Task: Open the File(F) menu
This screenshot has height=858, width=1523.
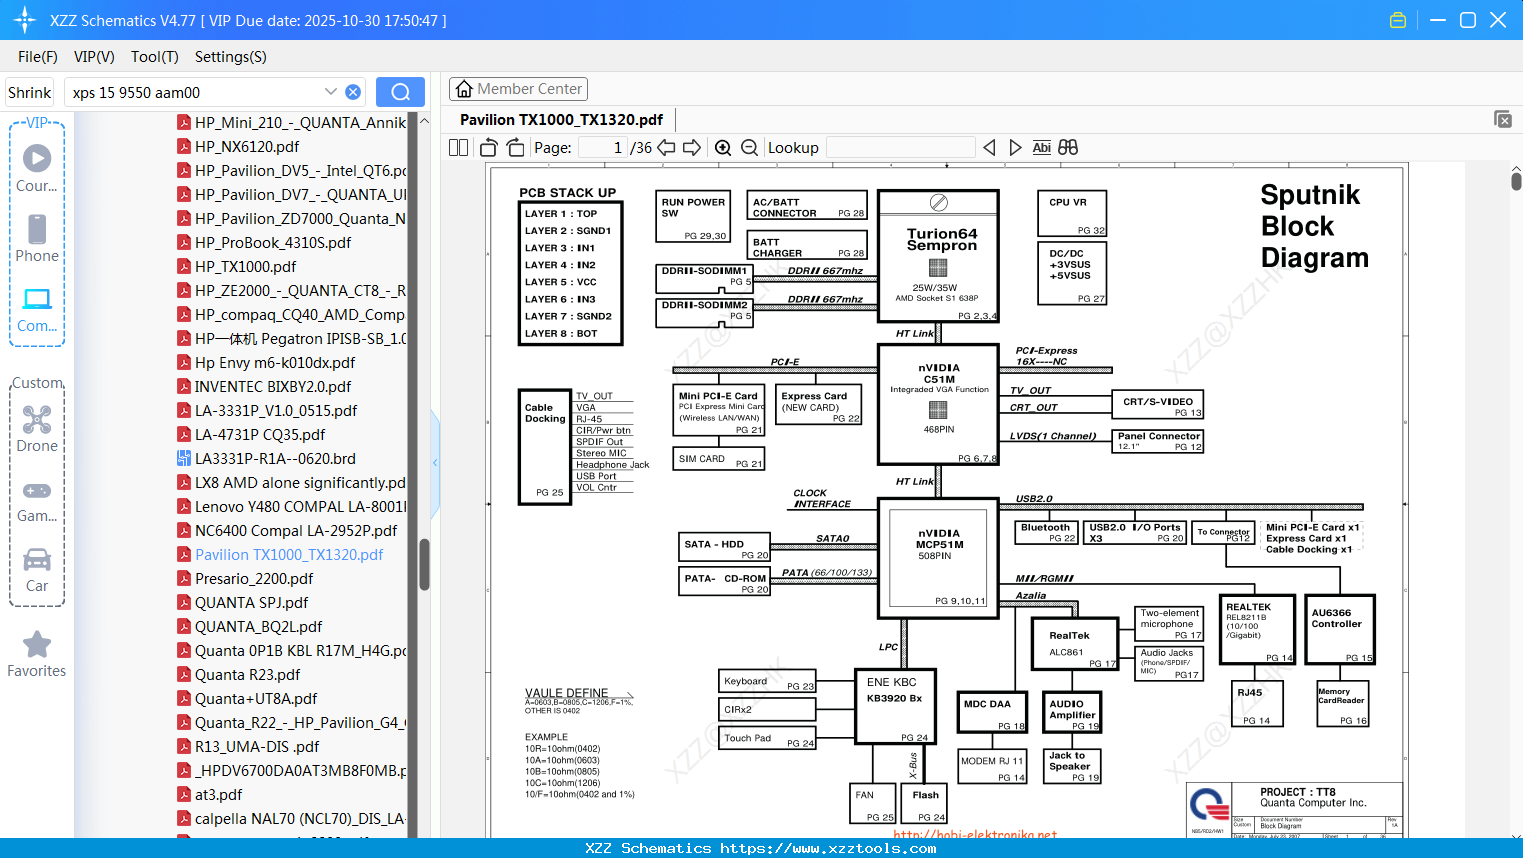Action: point(38,57)
